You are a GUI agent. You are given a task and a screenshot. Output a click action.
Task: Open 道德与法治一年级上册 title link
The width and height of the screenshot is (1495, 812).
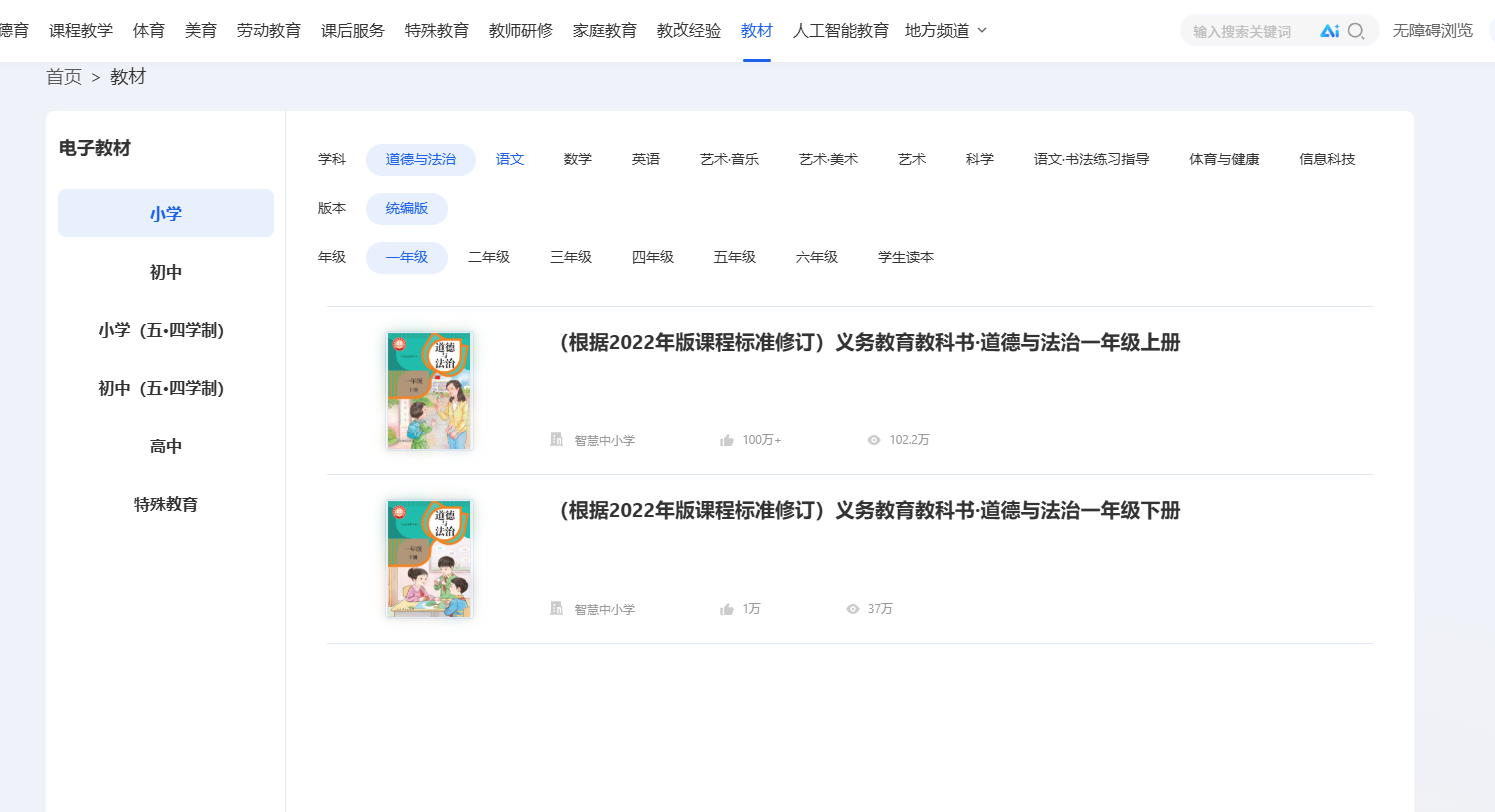click(x=866, y=343)
